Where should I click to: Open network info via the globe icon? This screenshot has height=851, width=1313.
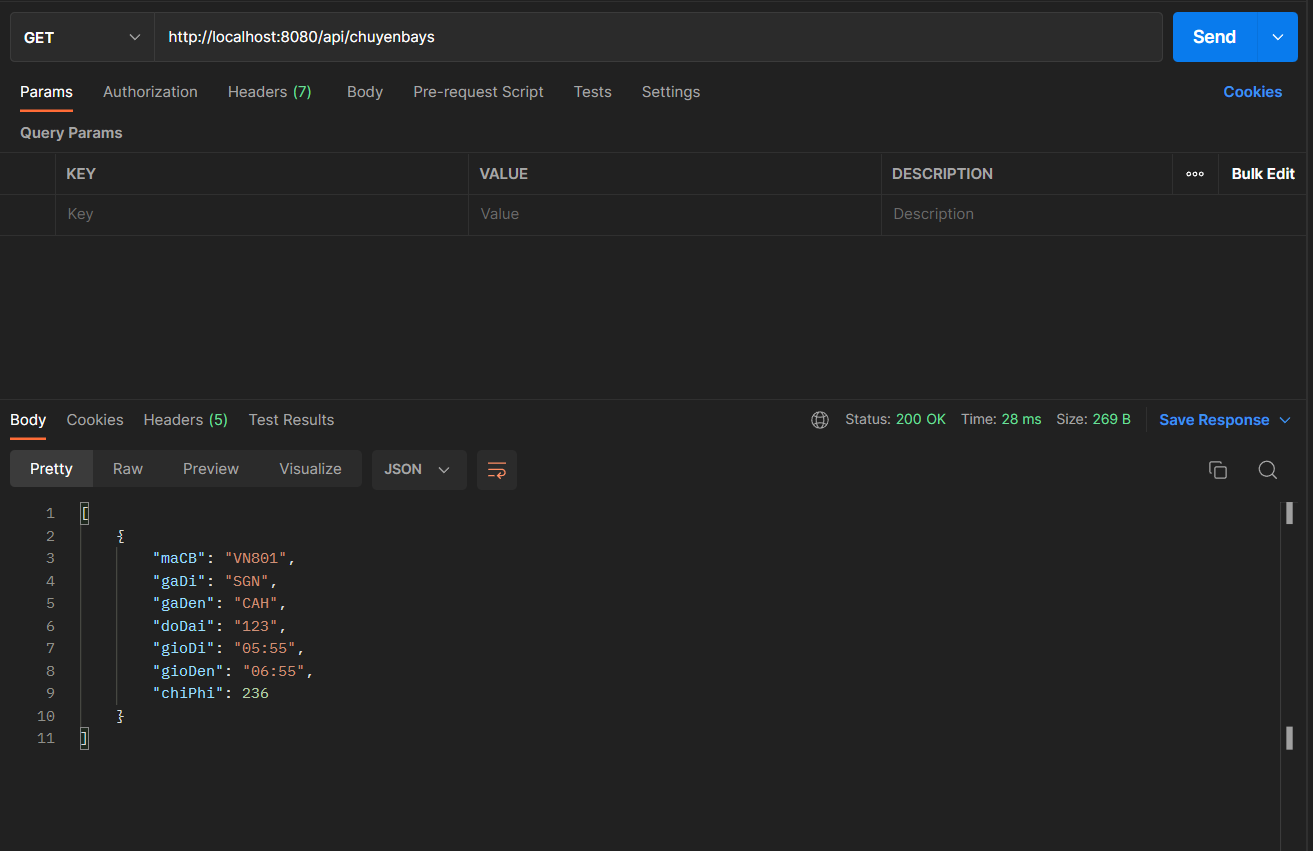tap(820, 420)
